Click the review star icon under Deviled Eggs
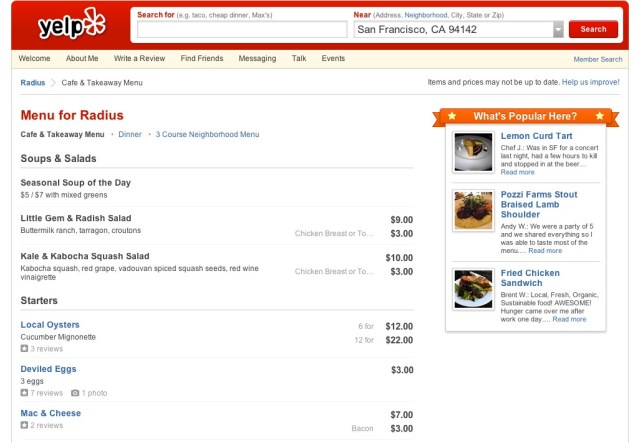Screen dimensions: 640x443 (x=25, y=393)
